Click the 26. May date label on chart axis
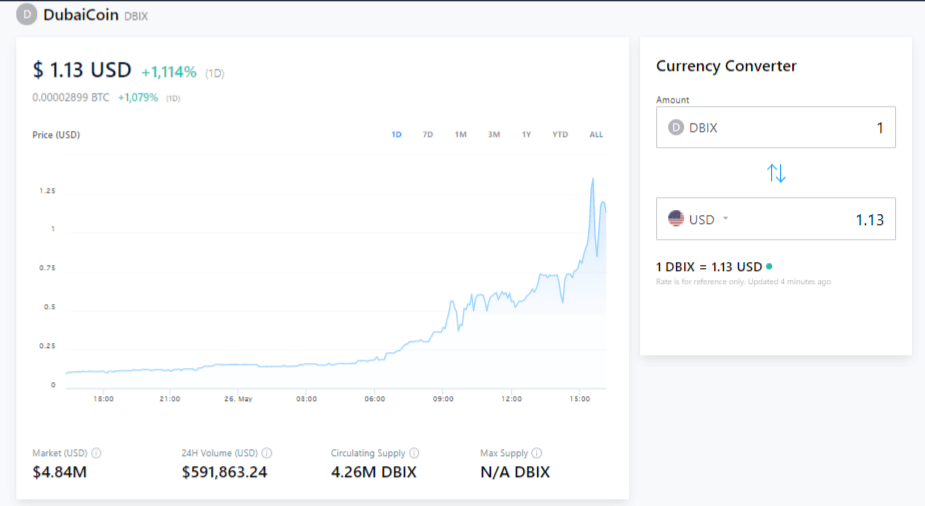The image size is (925, 506). [x=238, y=399]
